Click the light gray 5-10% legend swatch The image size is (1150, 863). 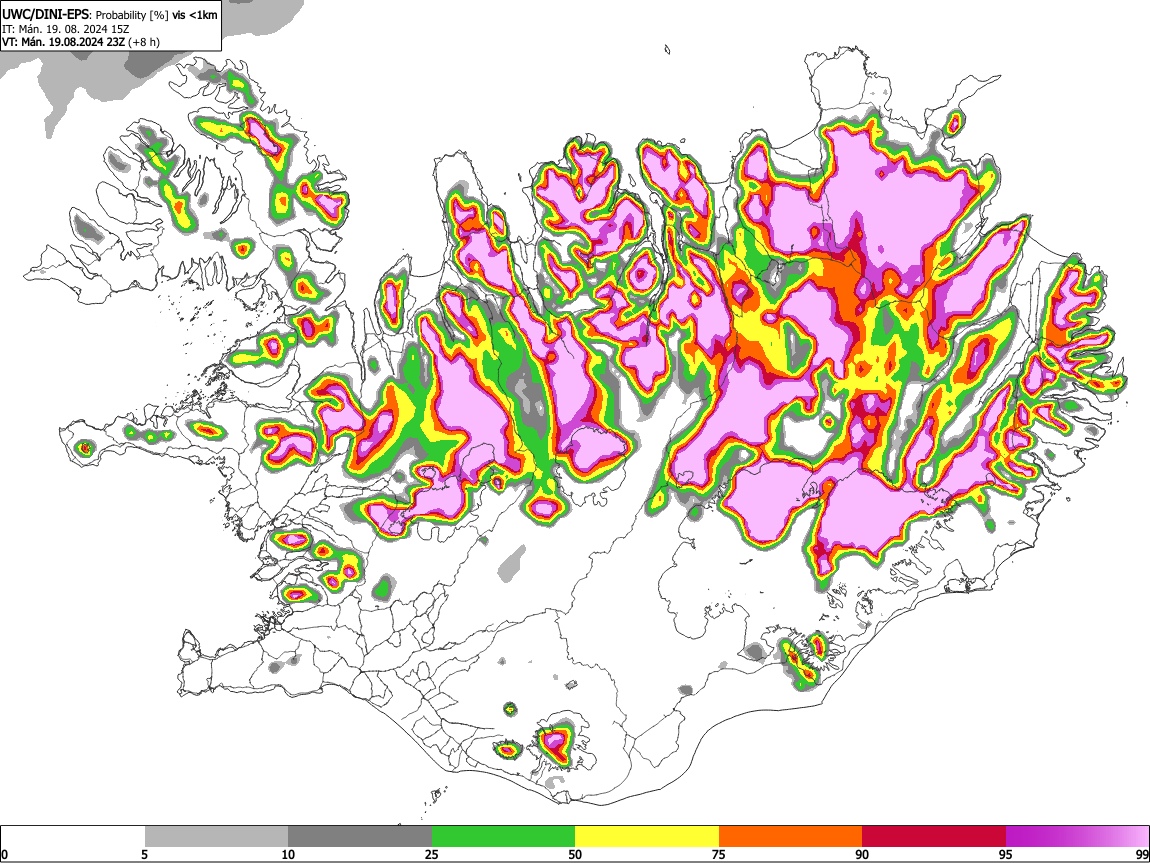point(216,837)
